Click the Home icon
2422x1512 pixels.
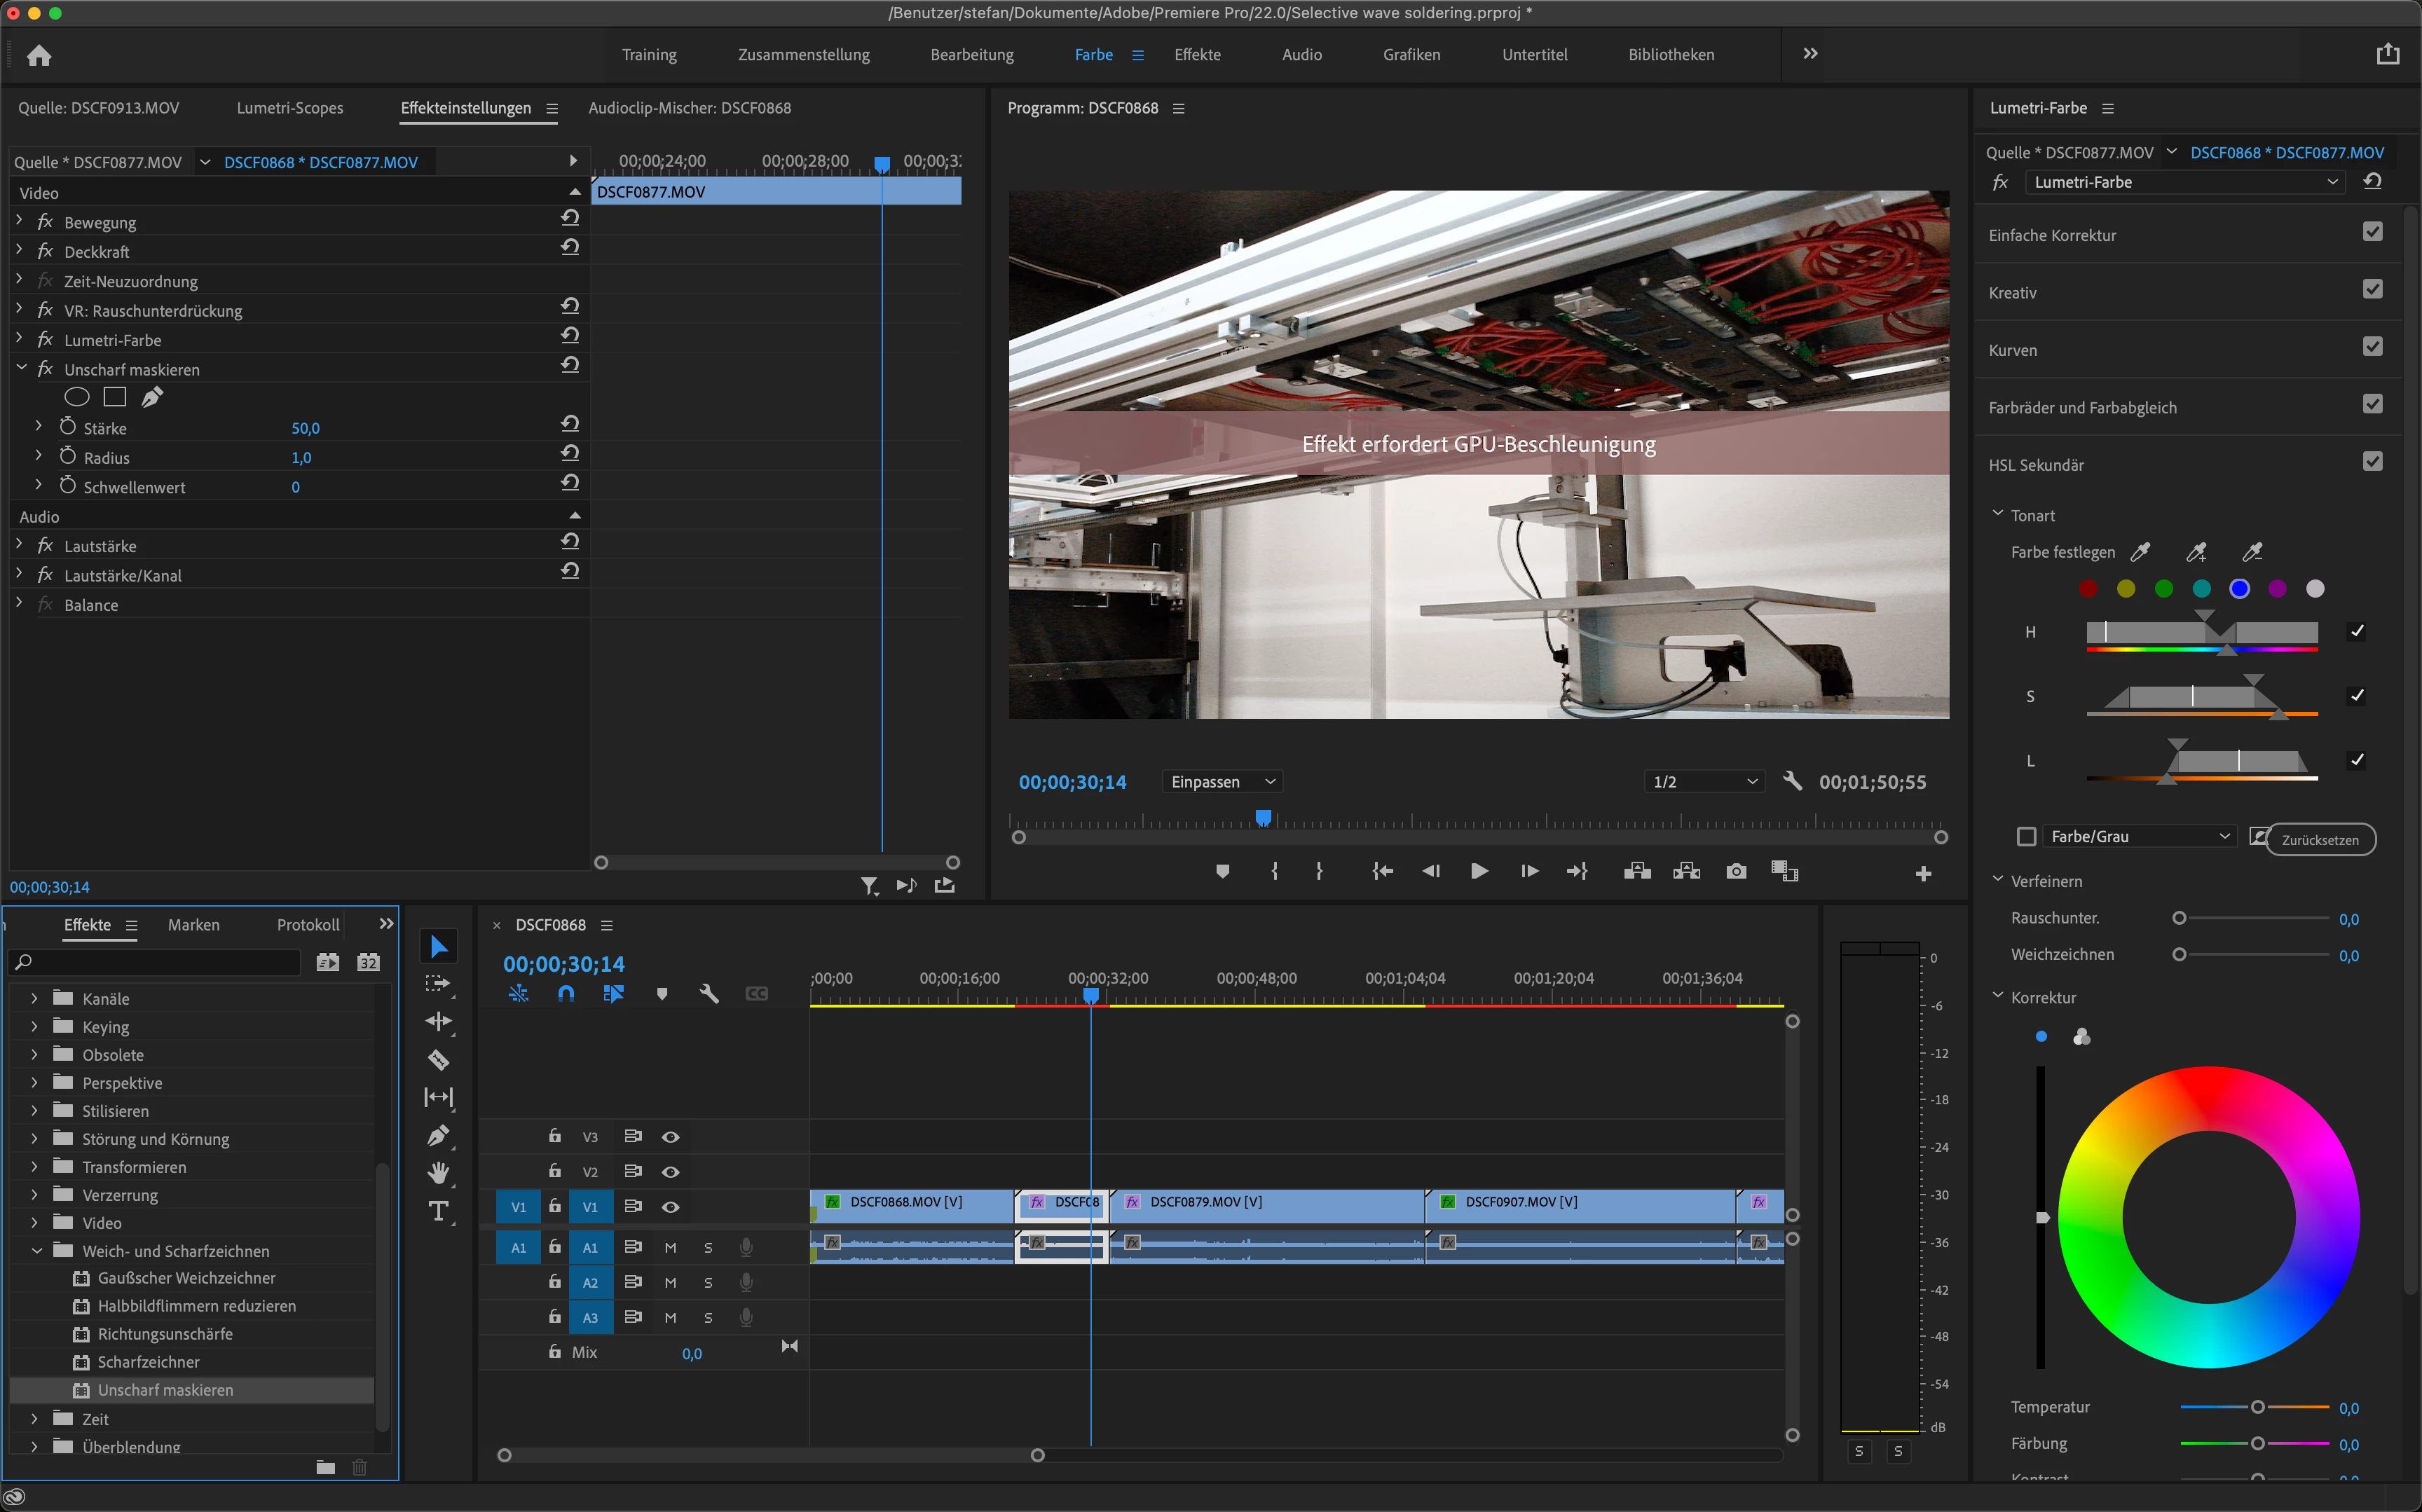coord(39,55)
